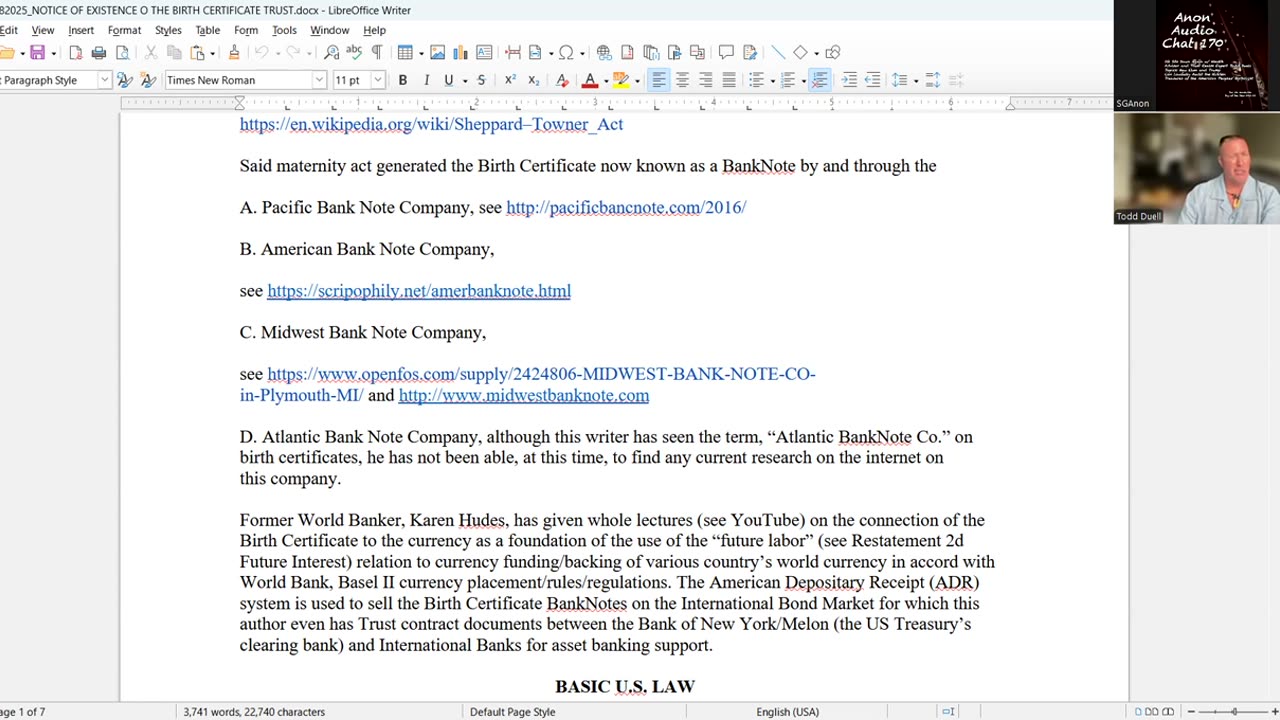Image resolution: width=1280 pixels, height=720 pixels.
Task: Toggle italic formatting
Action: coord(426,80)
